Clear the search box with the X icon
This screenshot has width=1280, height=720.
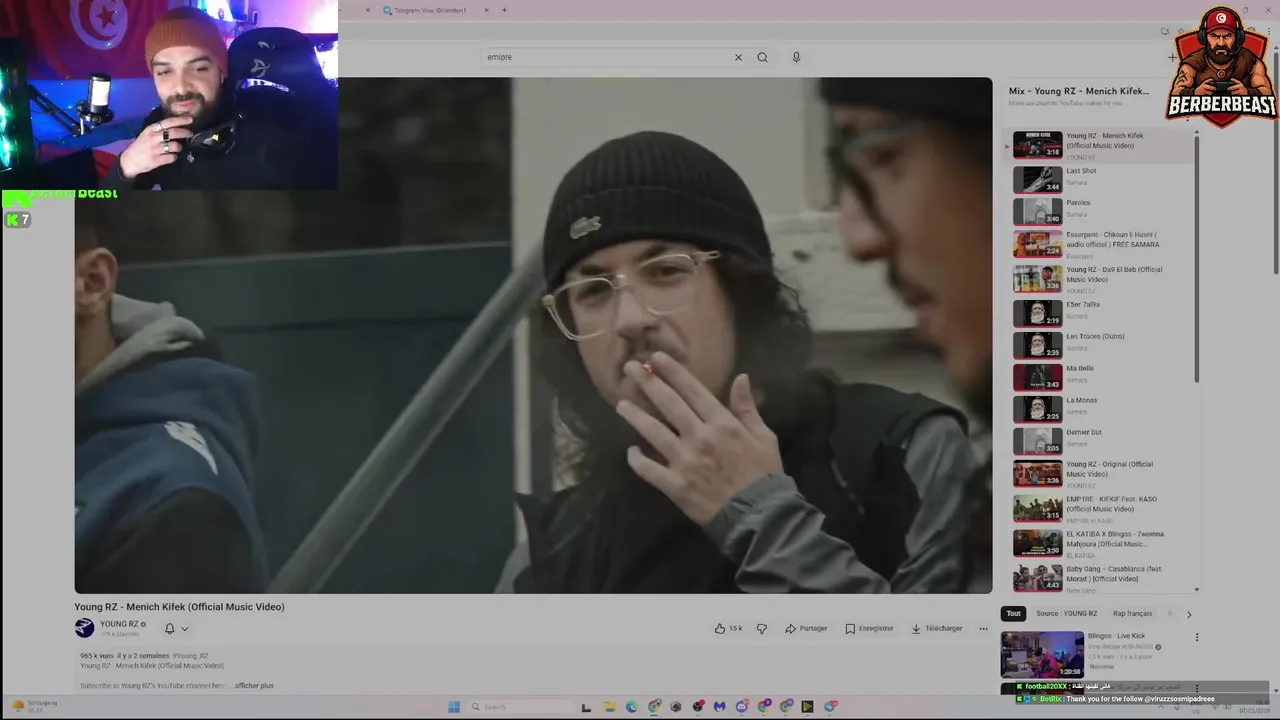tap(738, 57)
